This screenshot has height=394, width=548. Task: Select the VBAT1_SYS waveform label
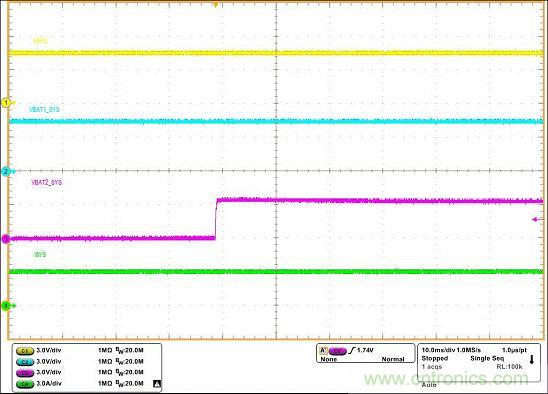click(x=44, y=109)
